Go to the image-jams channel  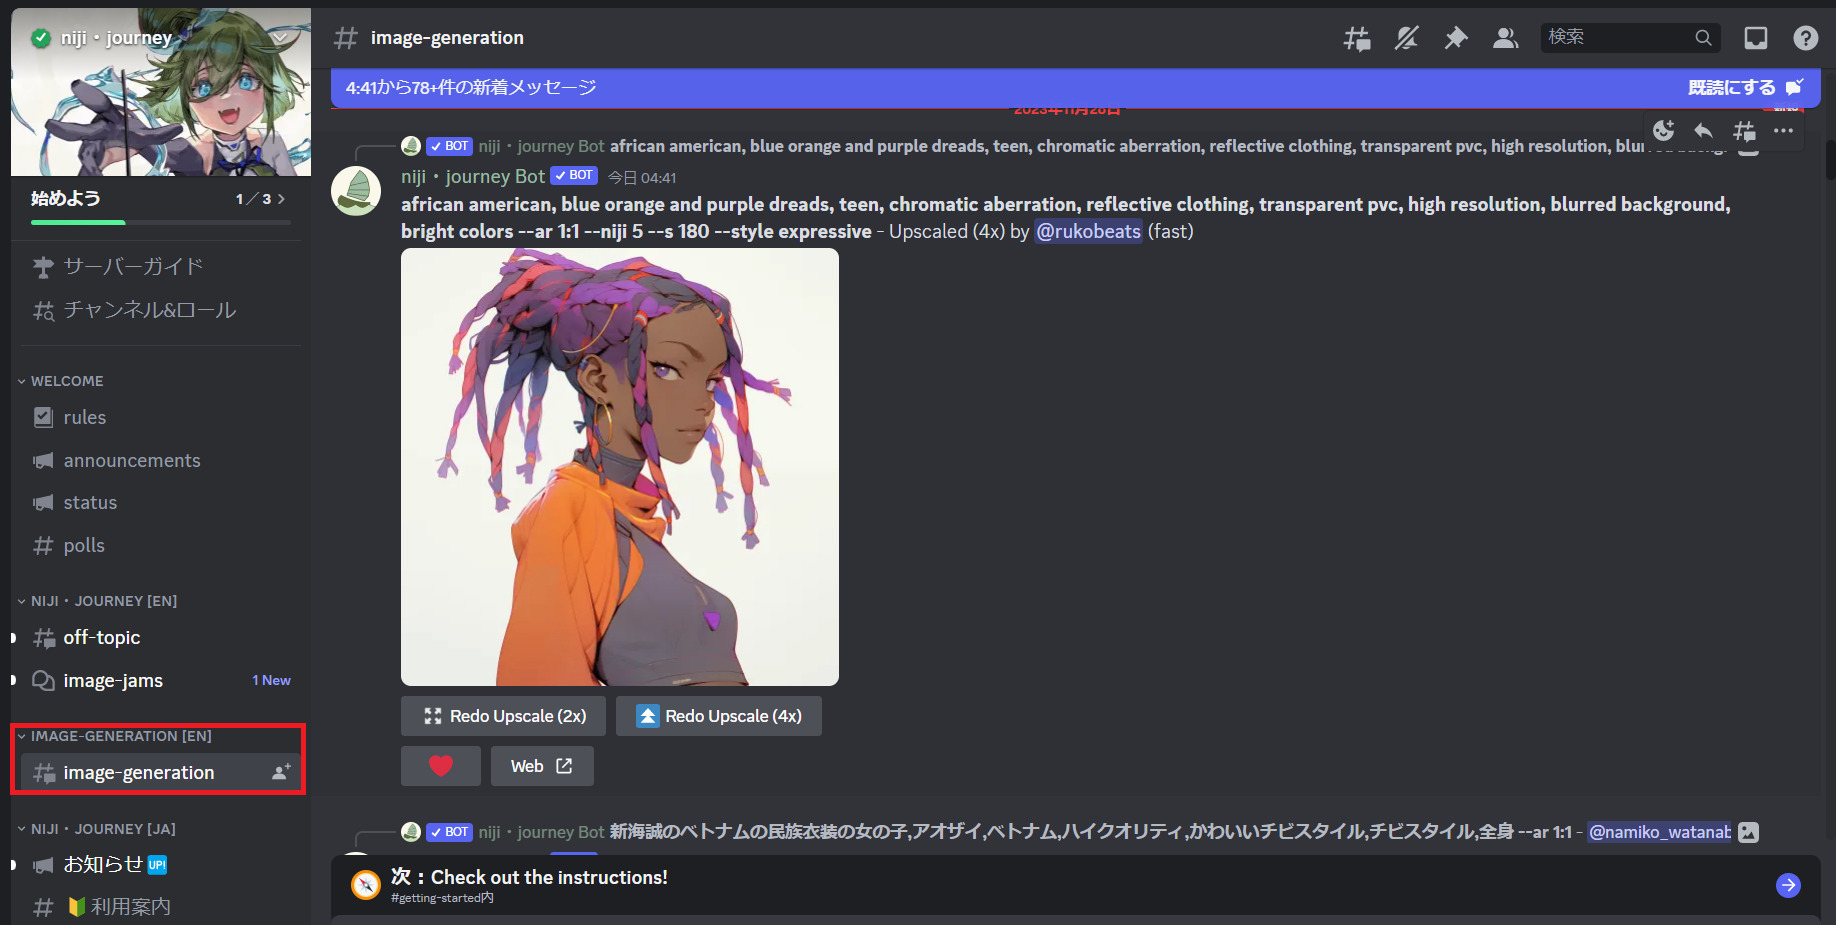pos(113,681)
